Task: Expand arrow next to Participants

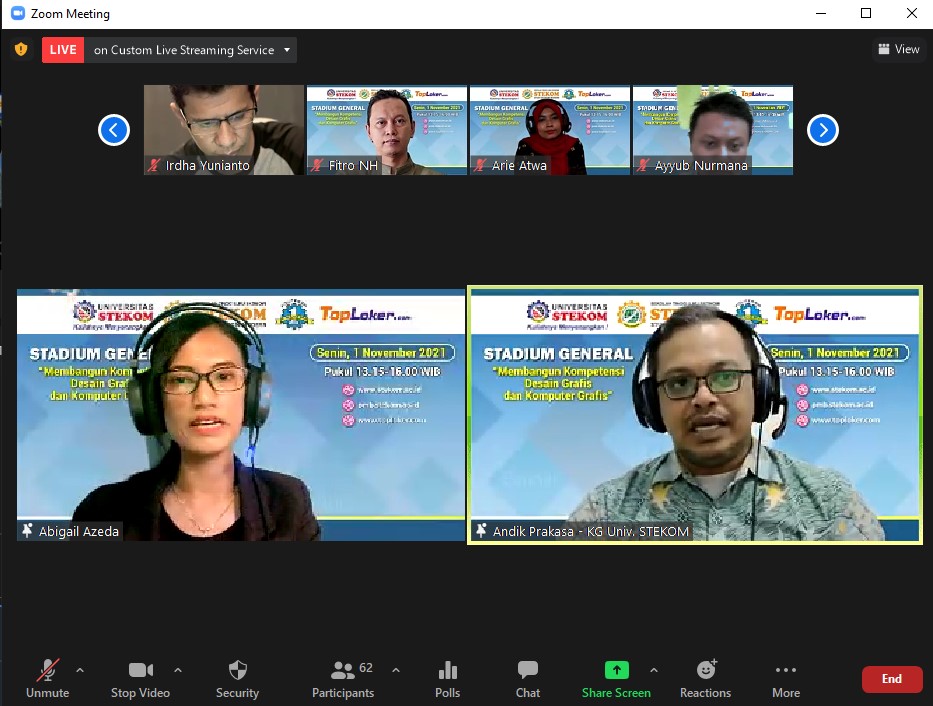Action: (x=396, y=670)
